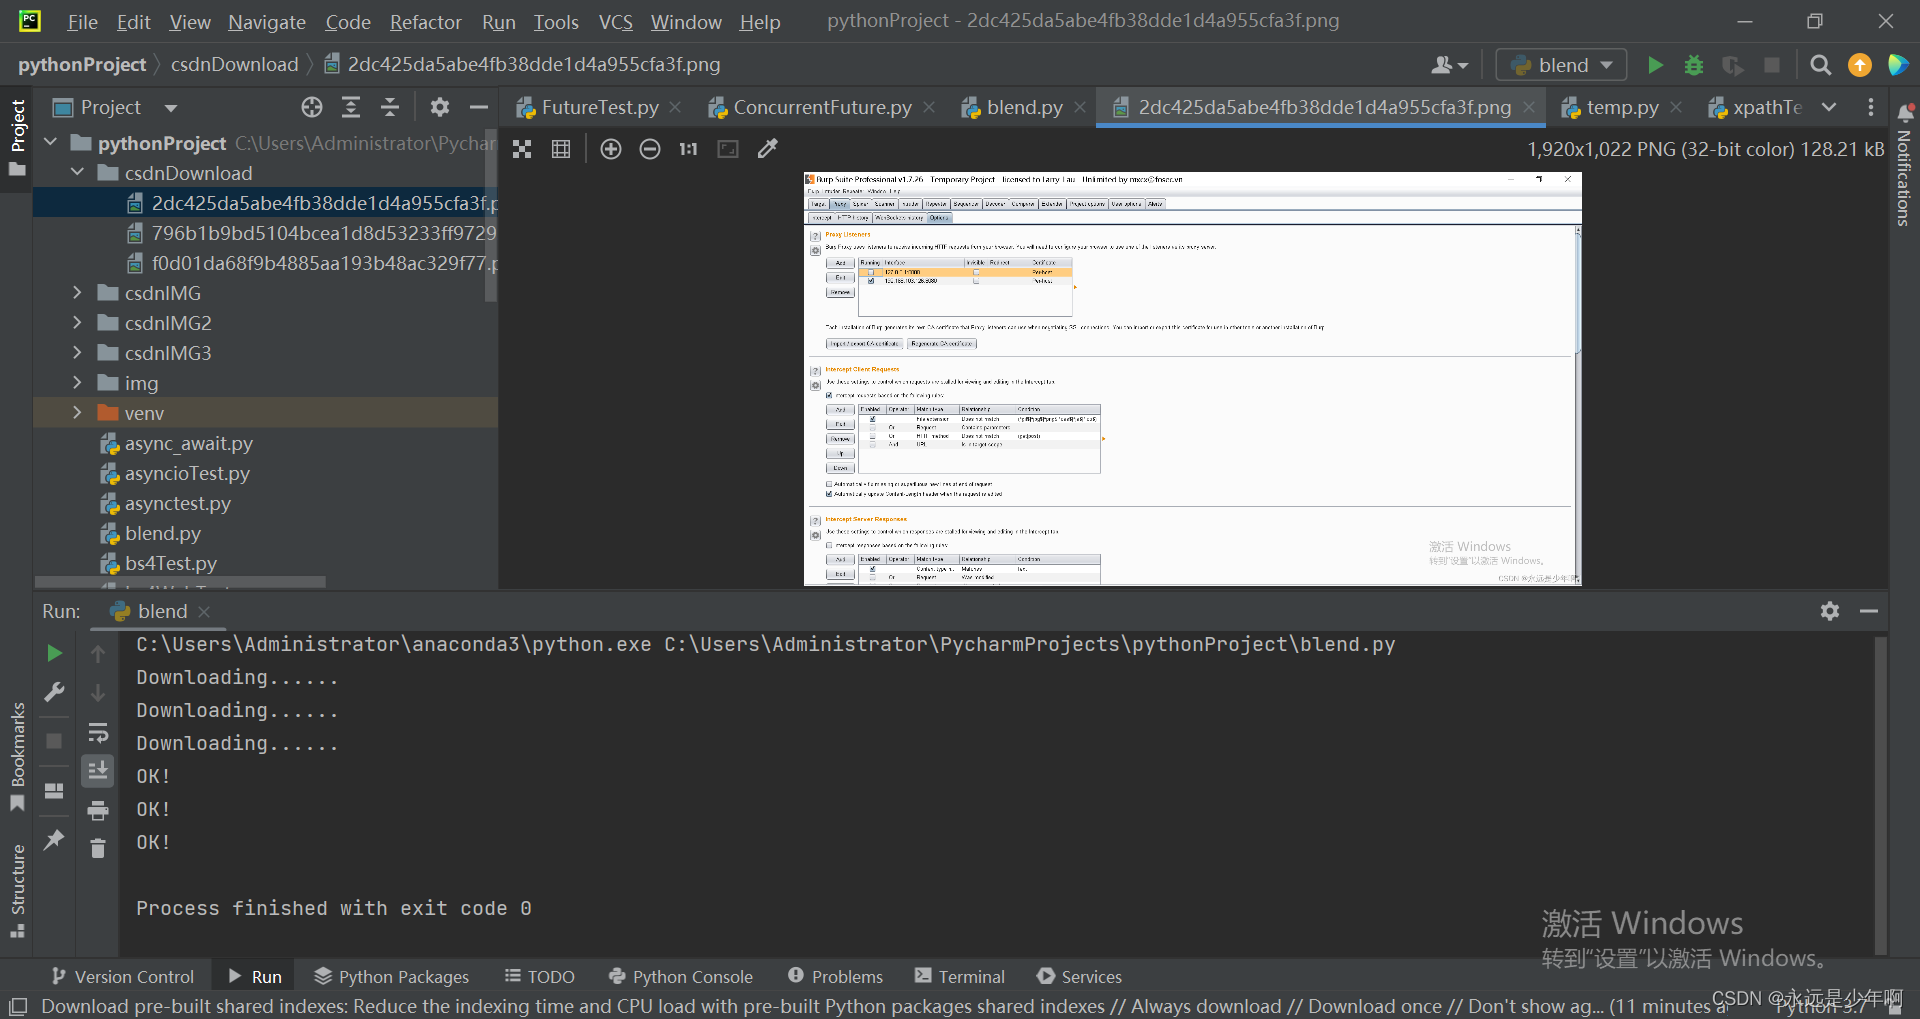1920x1019 pixels.
Task: Click Project tree vertical scrollbar
Action: pyautogui.click(x=490, y=215)
